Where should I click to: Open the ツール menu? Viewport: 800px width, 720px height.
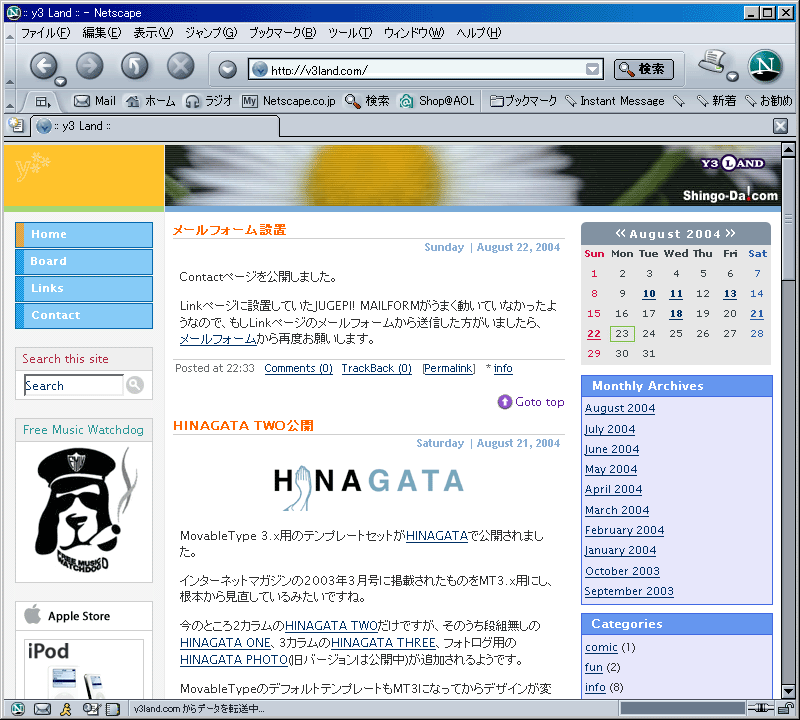point(350,33)
